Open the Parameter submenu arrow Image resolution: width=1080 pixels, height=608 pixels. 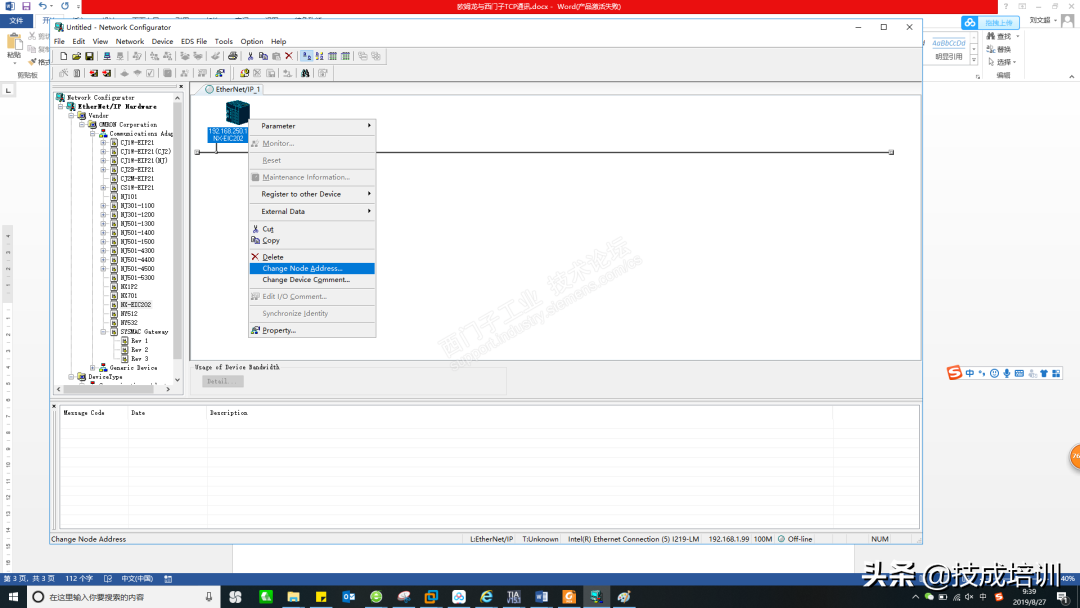pyautogui.click(x=369, y=126)
